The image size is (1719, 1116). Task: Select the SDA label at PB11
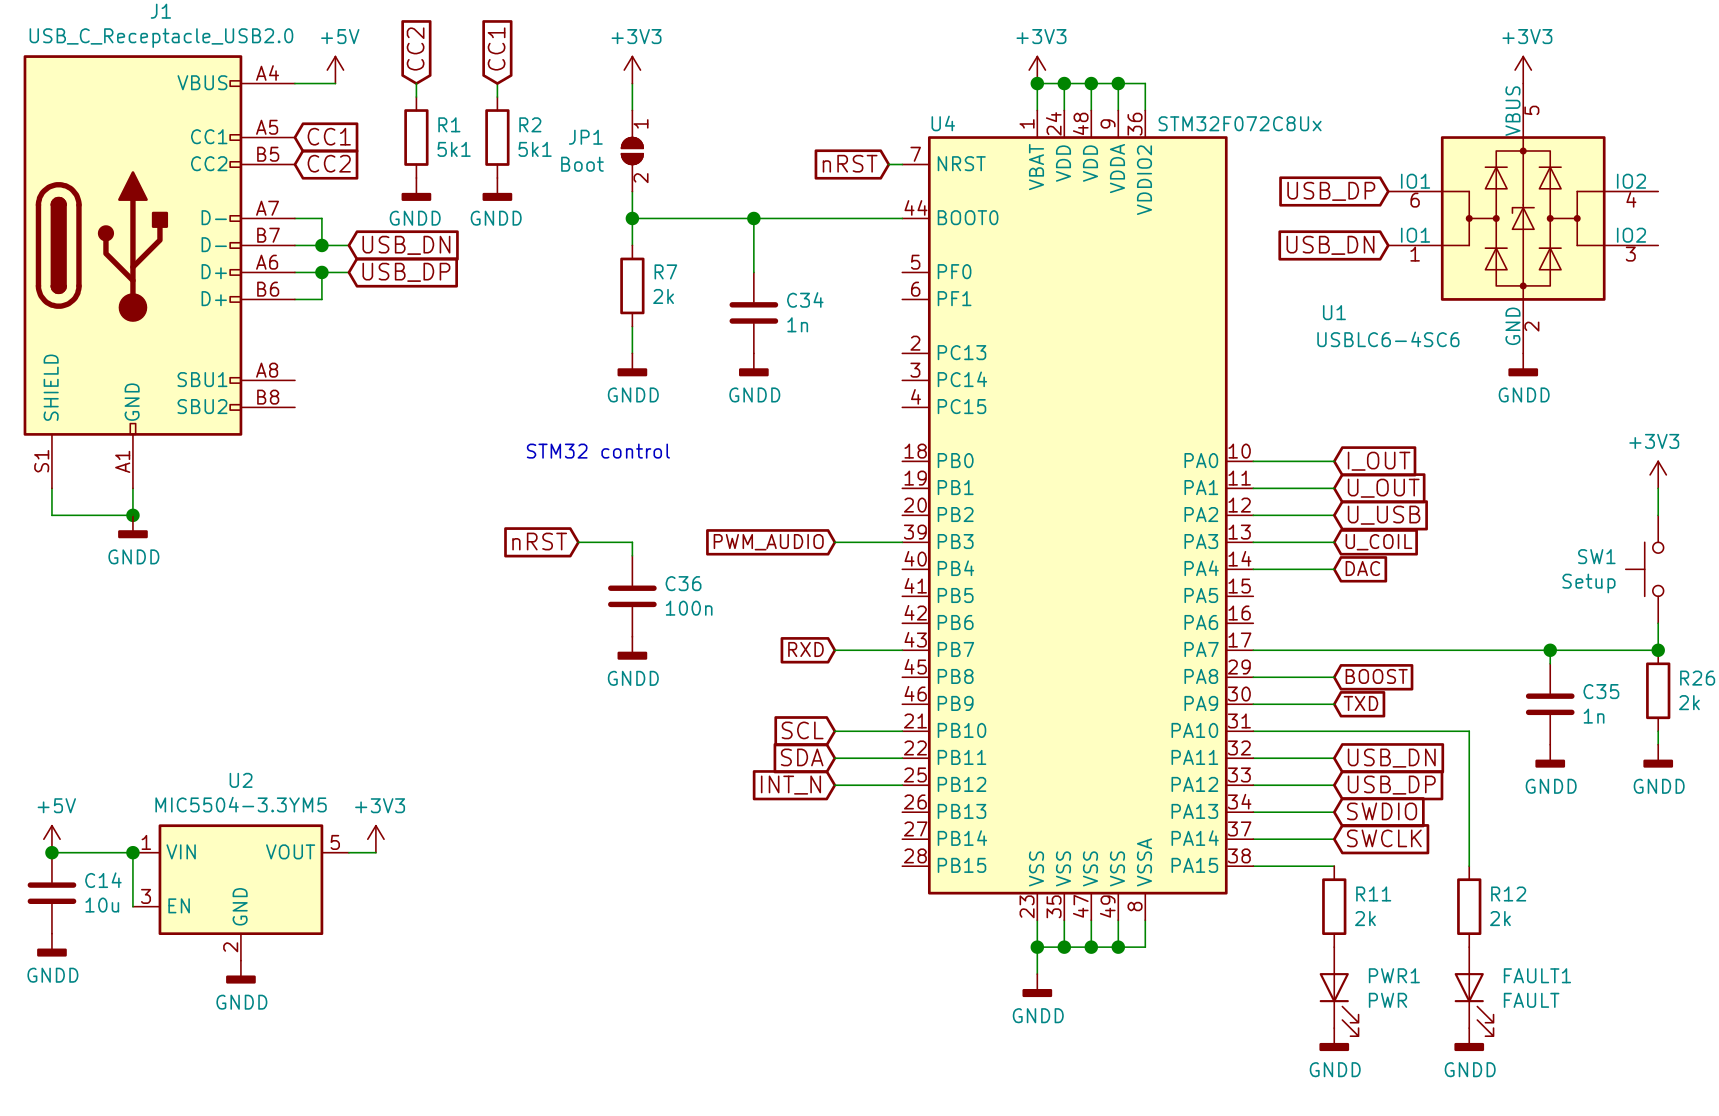(x=805, y=758)
